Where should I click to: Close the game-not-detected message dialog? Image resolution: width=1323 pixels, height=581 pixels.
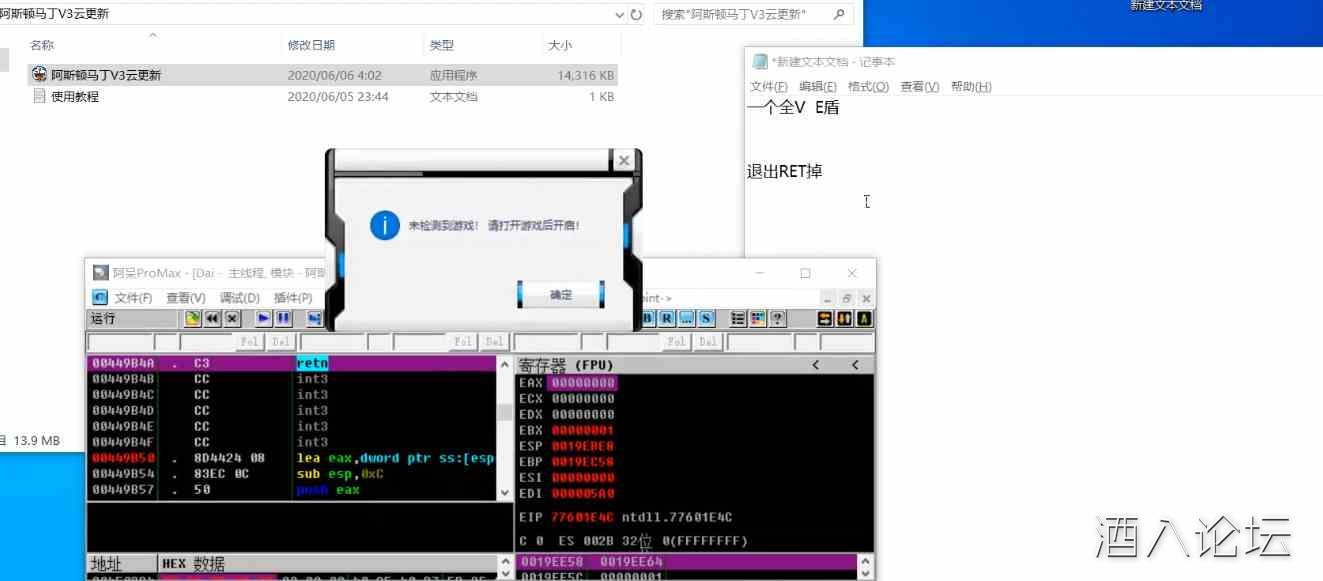coord(624,161)
